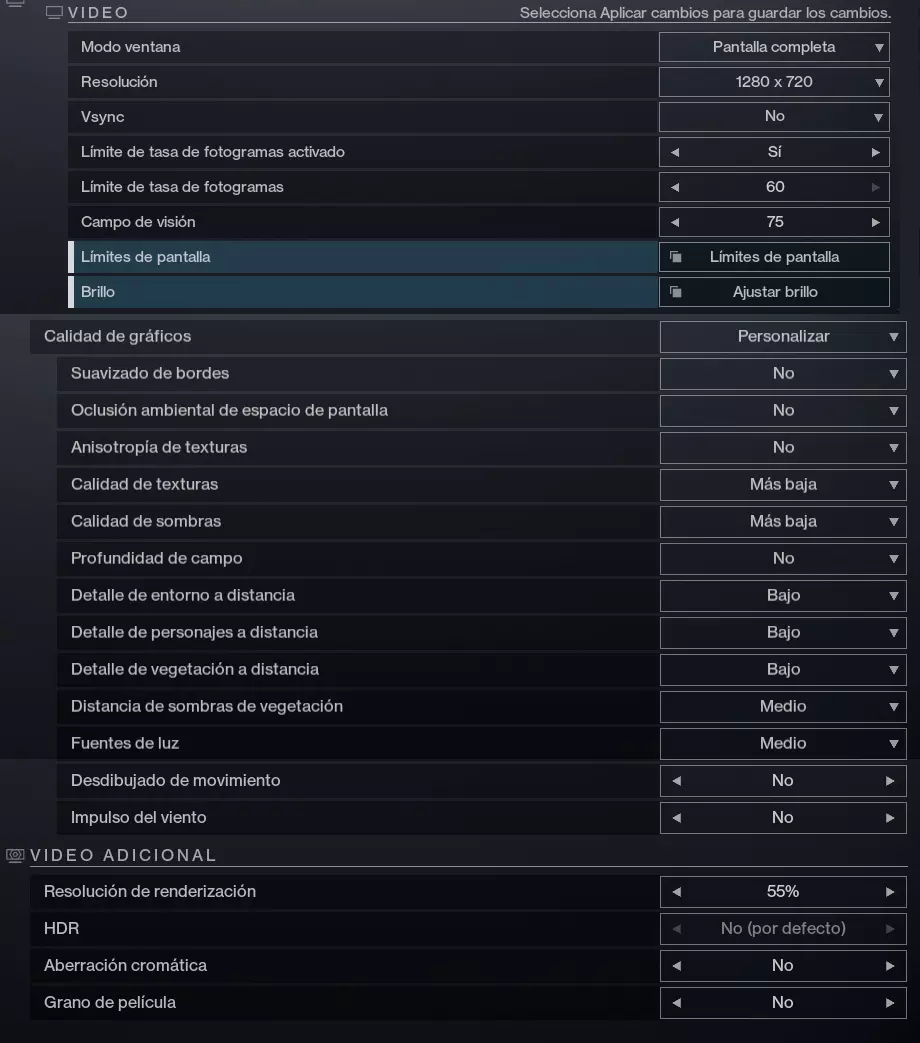920x1043 pixels.
Task: Decrease Resolución de renderización with left arrow
Action: pyautogui.click(x=677, y=892)
